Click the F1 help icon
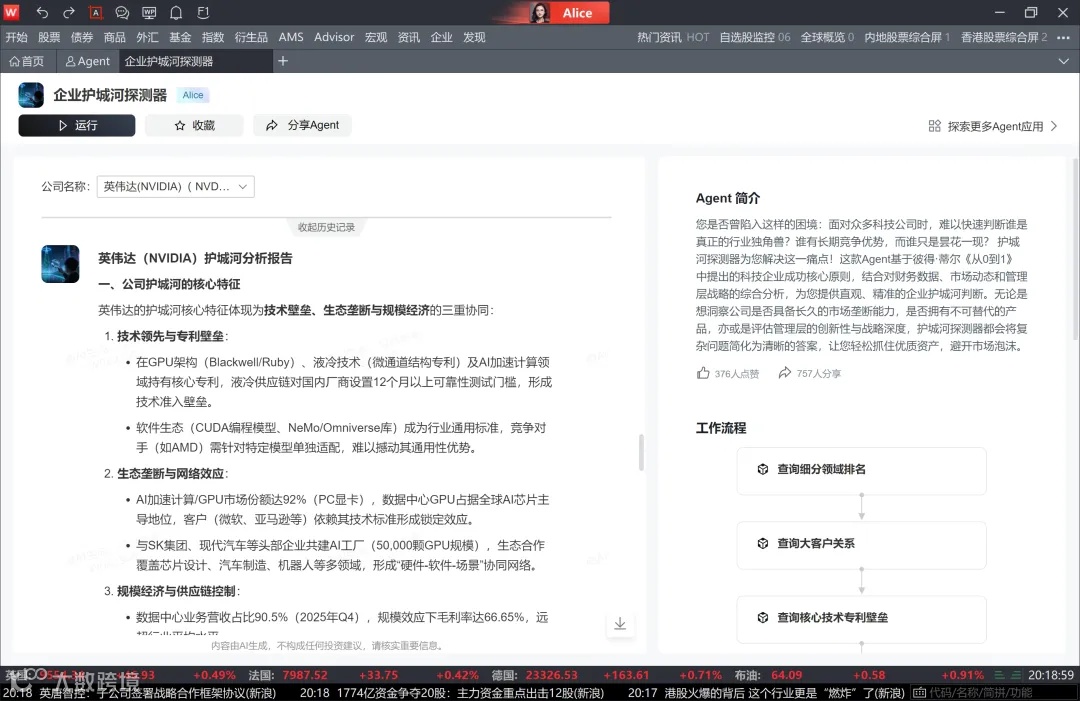Image resolution: width=1080 pixels, height=701 pixels. pos(203,12)
